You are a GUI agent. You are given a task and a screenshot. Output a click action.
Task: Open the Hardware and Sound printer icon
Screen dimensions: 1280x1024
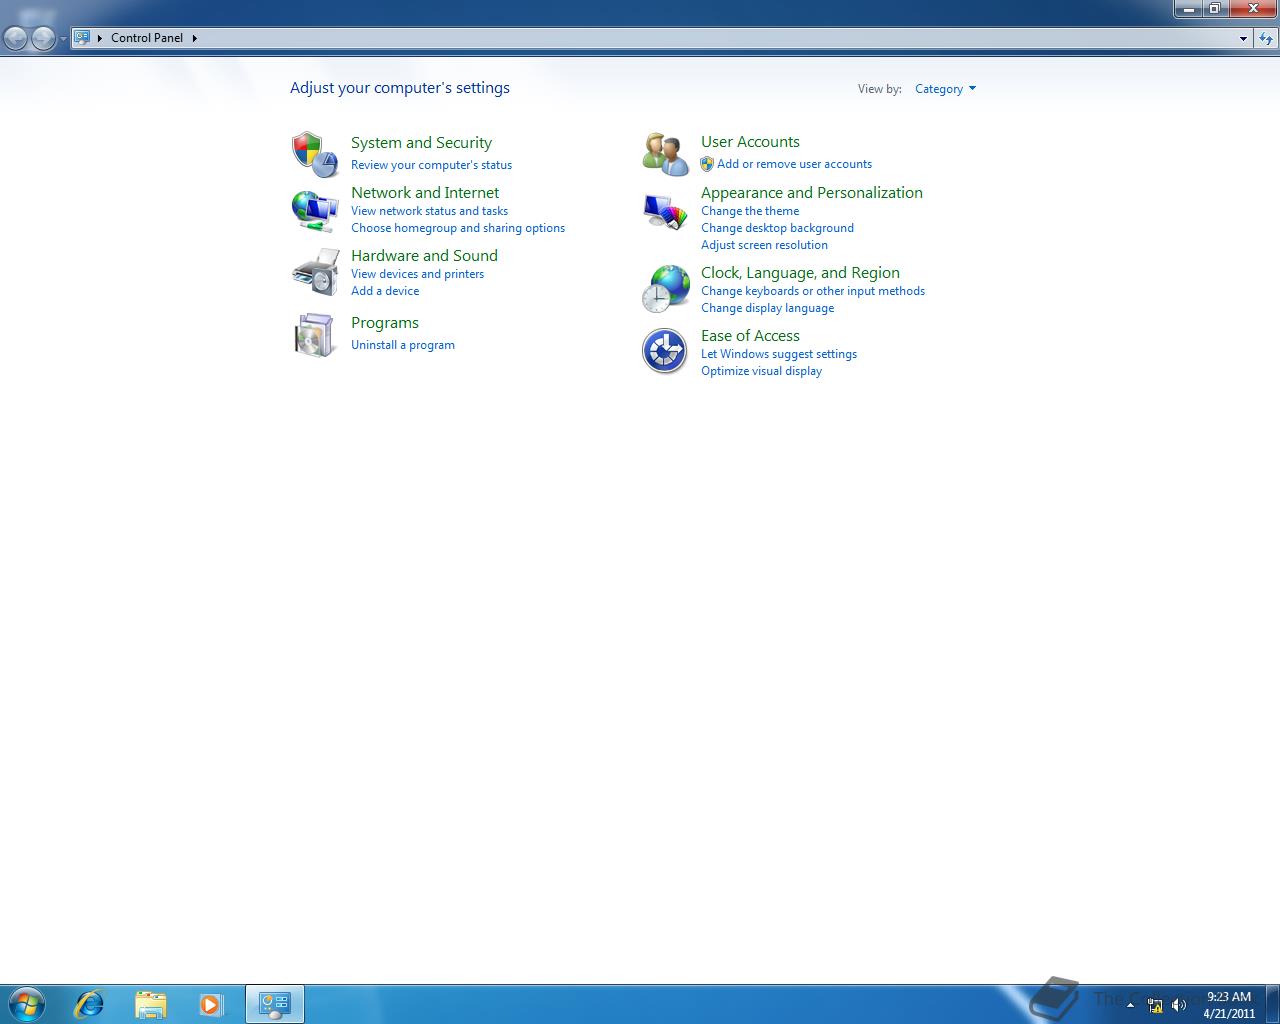pos(315,273)
